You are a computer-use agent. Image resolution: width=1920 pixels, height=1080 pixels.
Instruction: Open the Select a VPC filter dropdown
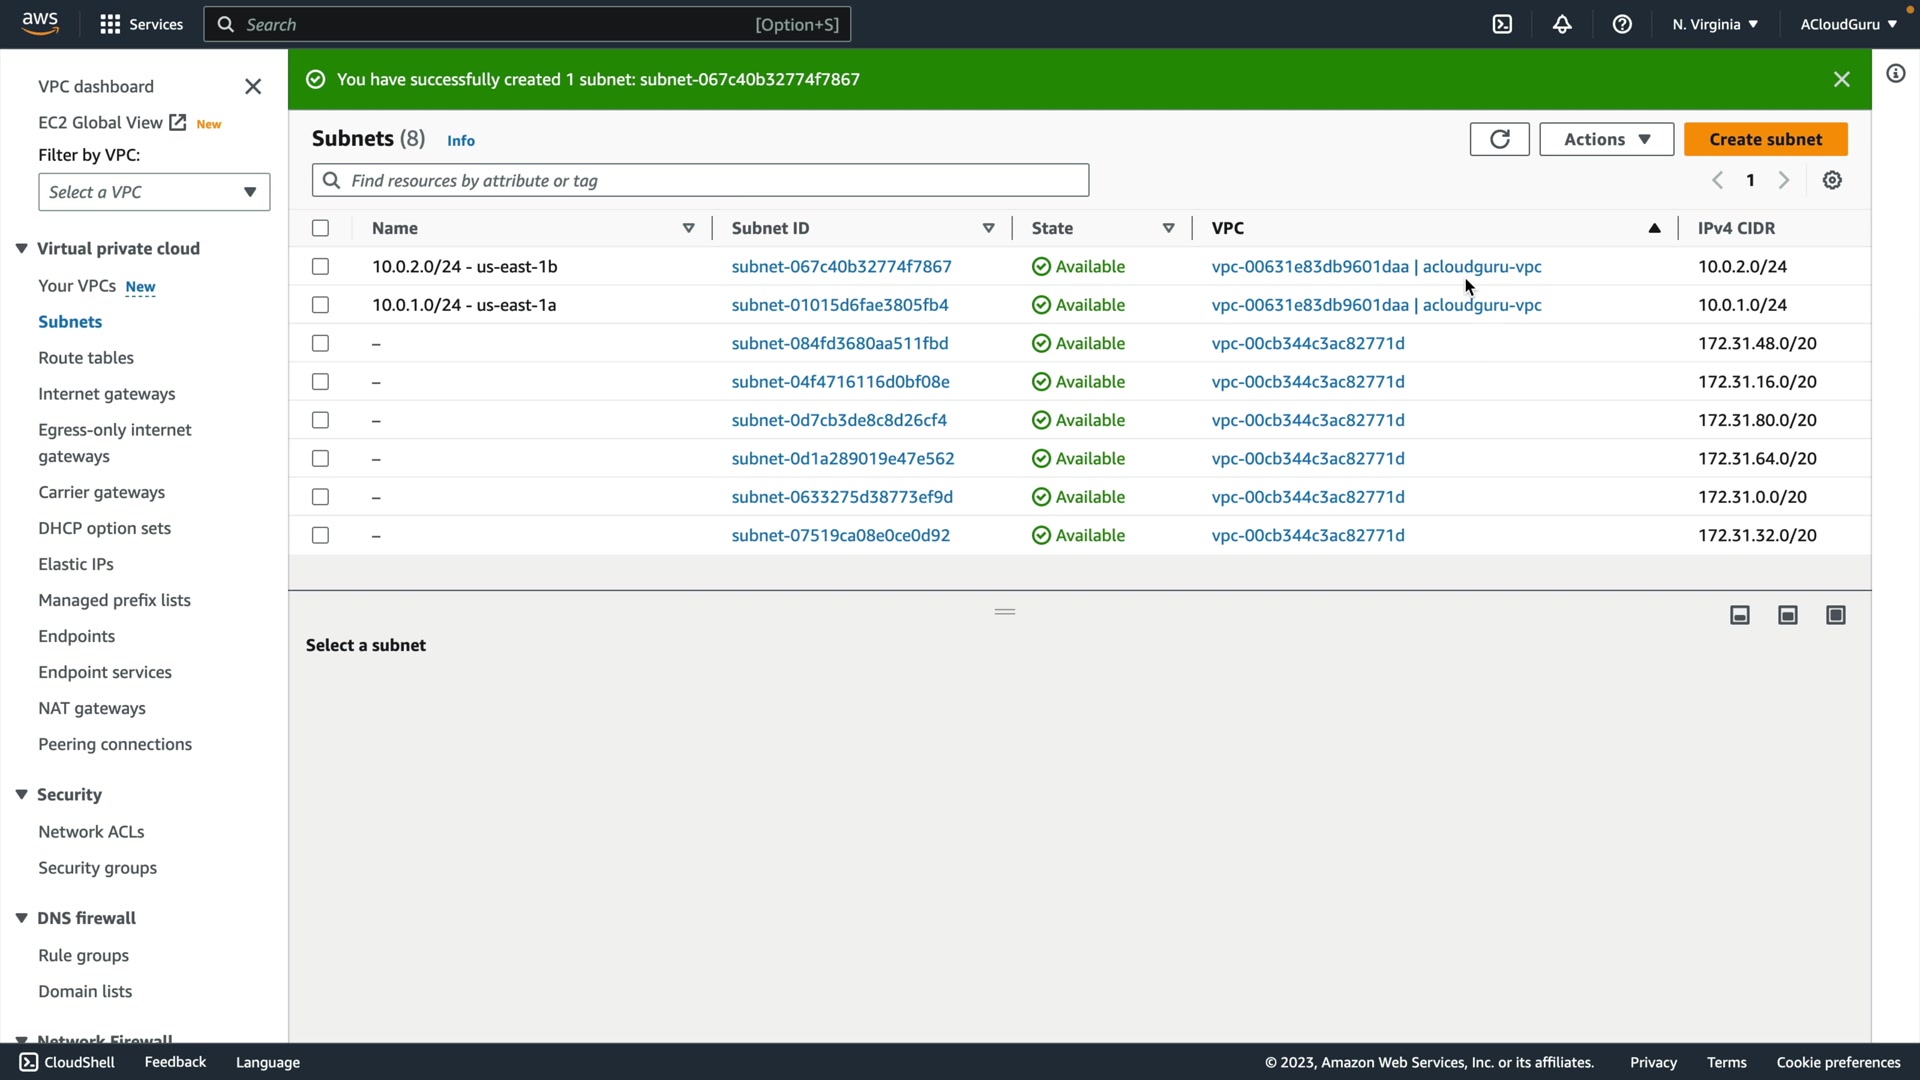tap(154, 192)
